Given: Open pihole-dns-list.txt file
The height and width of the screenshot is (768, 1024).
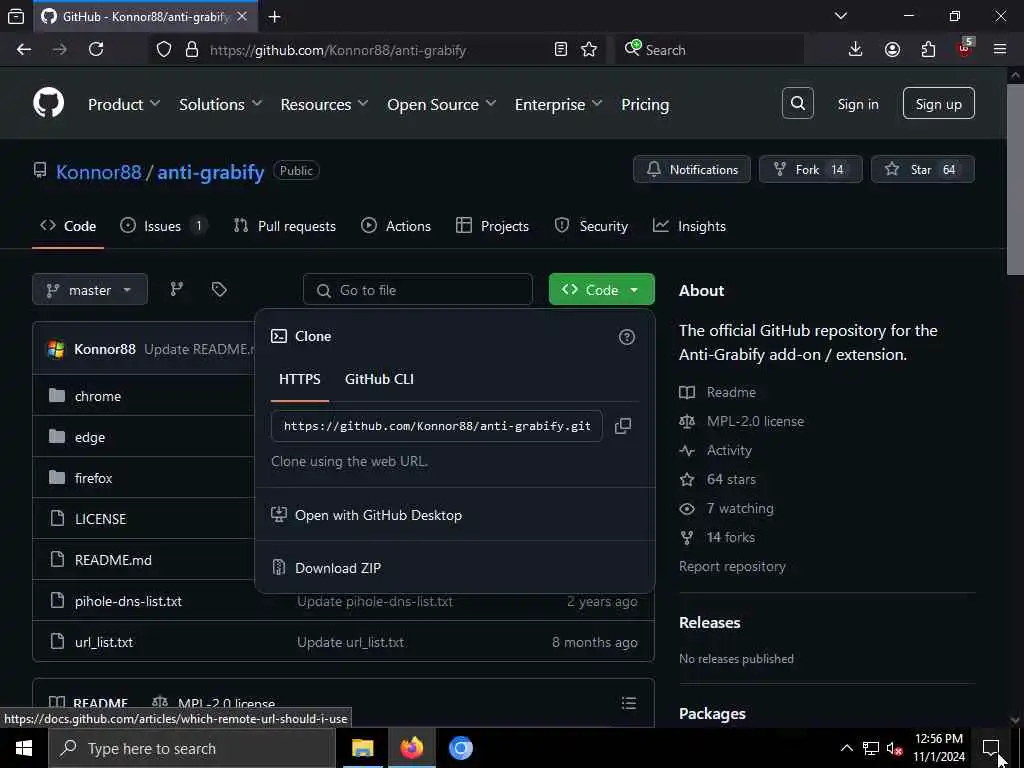Looking at the screenshot, I should pos(128,601).
